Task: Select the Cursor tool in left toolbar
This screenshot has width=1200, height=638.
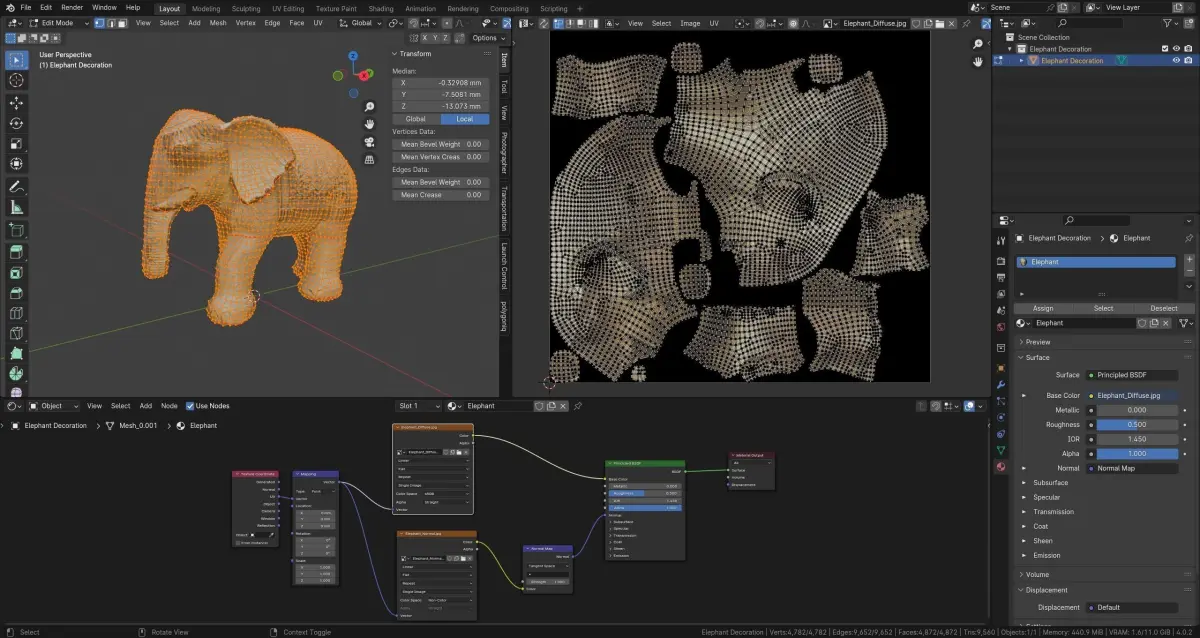Action: coord(17,80)
